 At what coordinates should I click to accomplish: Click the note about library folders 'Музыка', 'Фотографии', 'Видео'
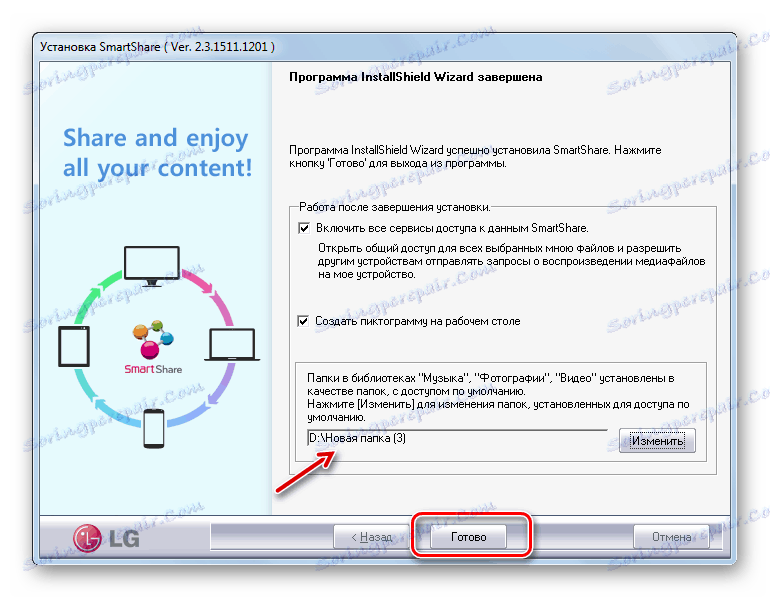pos(498,398)
